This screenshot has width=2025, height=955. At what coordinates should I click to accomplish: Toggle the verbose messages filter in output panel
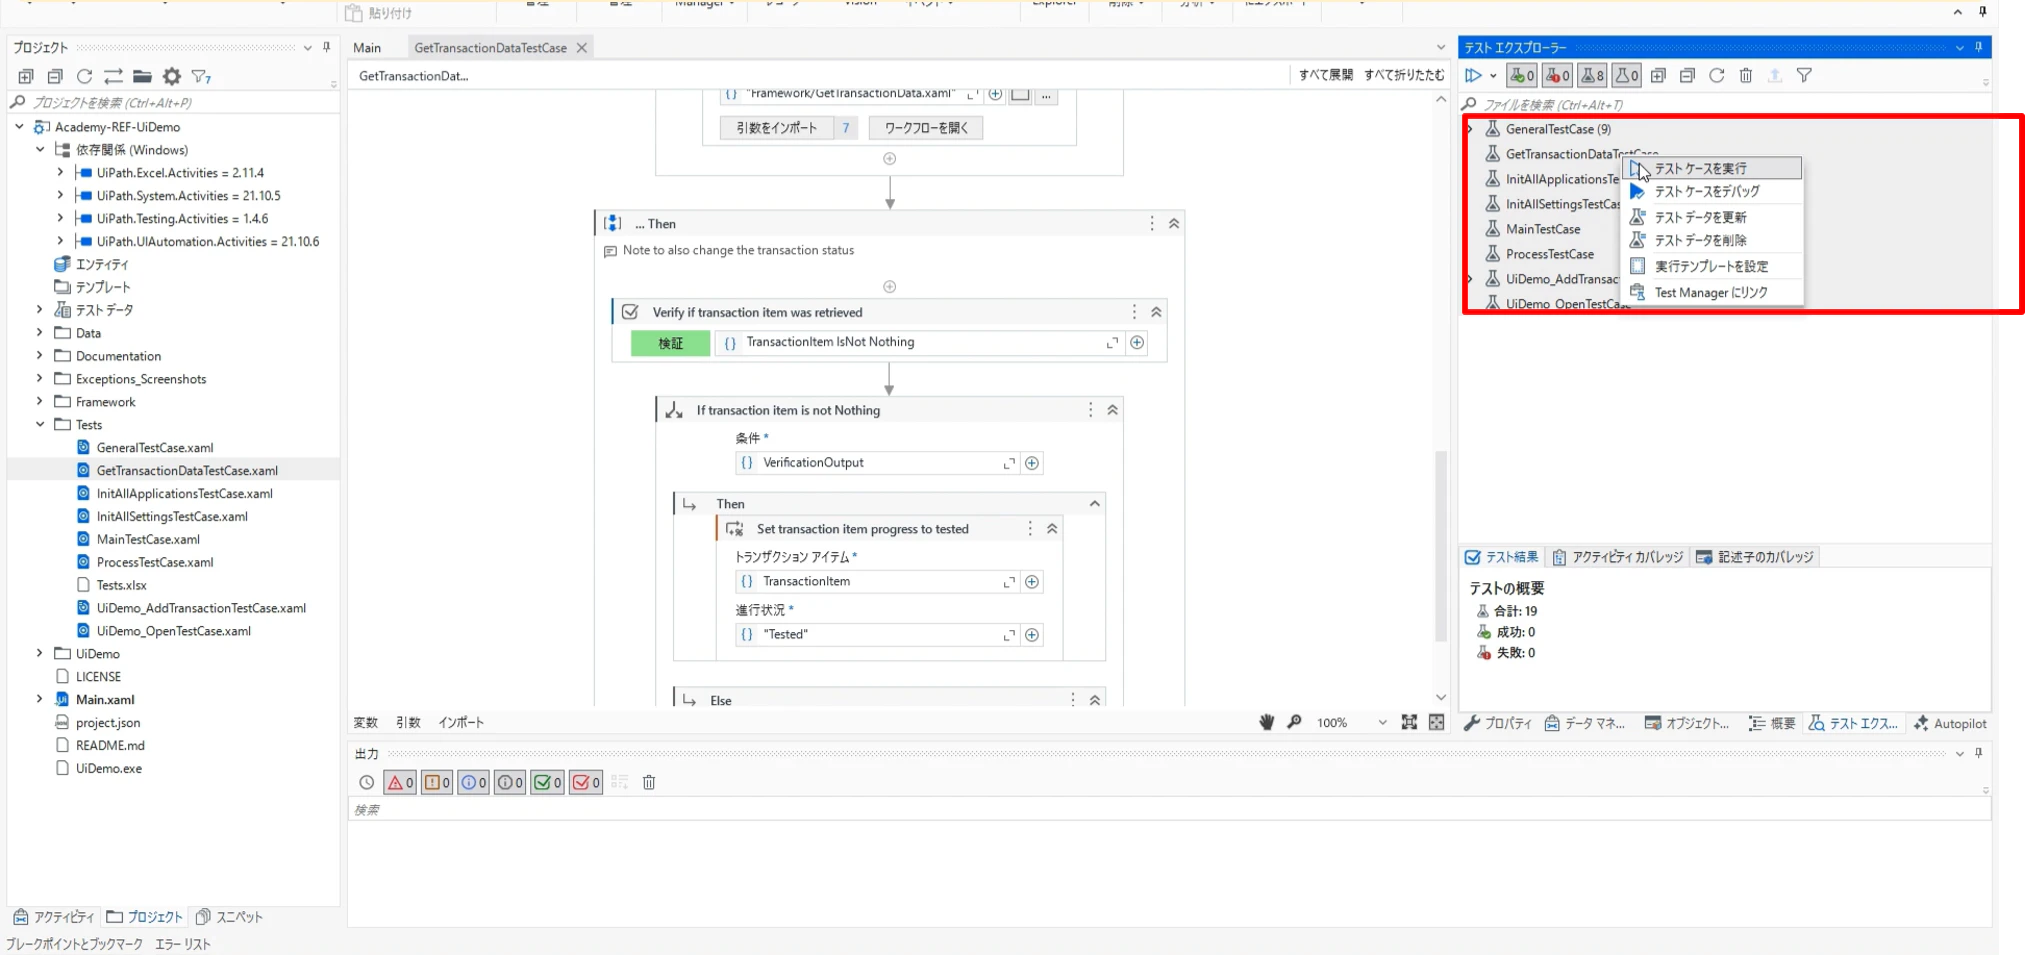pyautogui.click(x=510, y=782)
